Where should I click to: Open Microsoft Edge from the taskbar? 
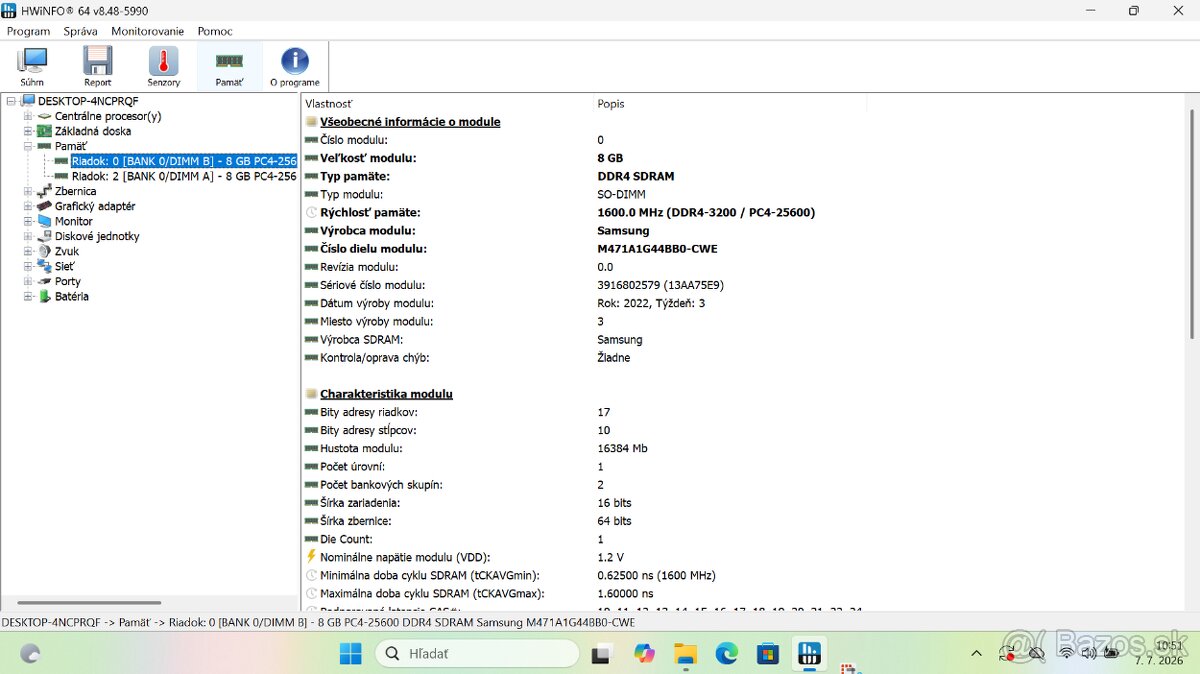pyautogui.click(x=726, y=654)
